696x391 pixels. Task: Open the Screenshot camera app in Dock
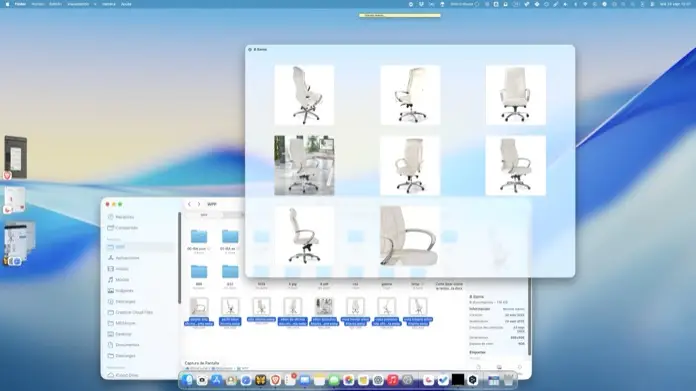[202, 380]
